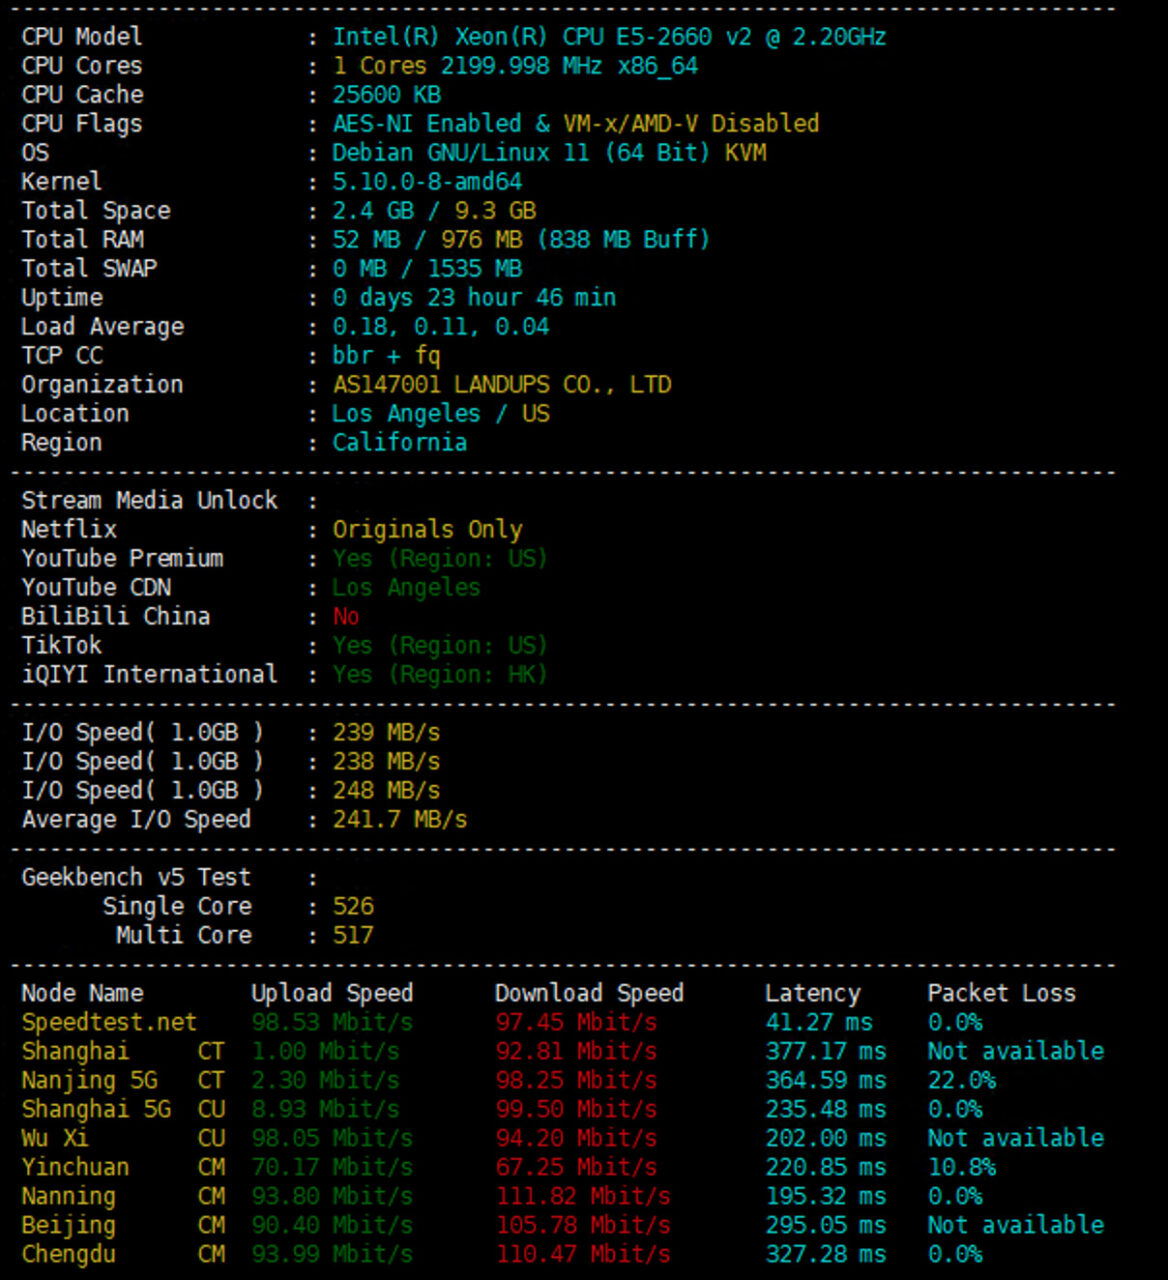Click the CPU Cache value 25600 KB
The width and height of the screenshot is (1168, 1280).
tap(386, 95)
